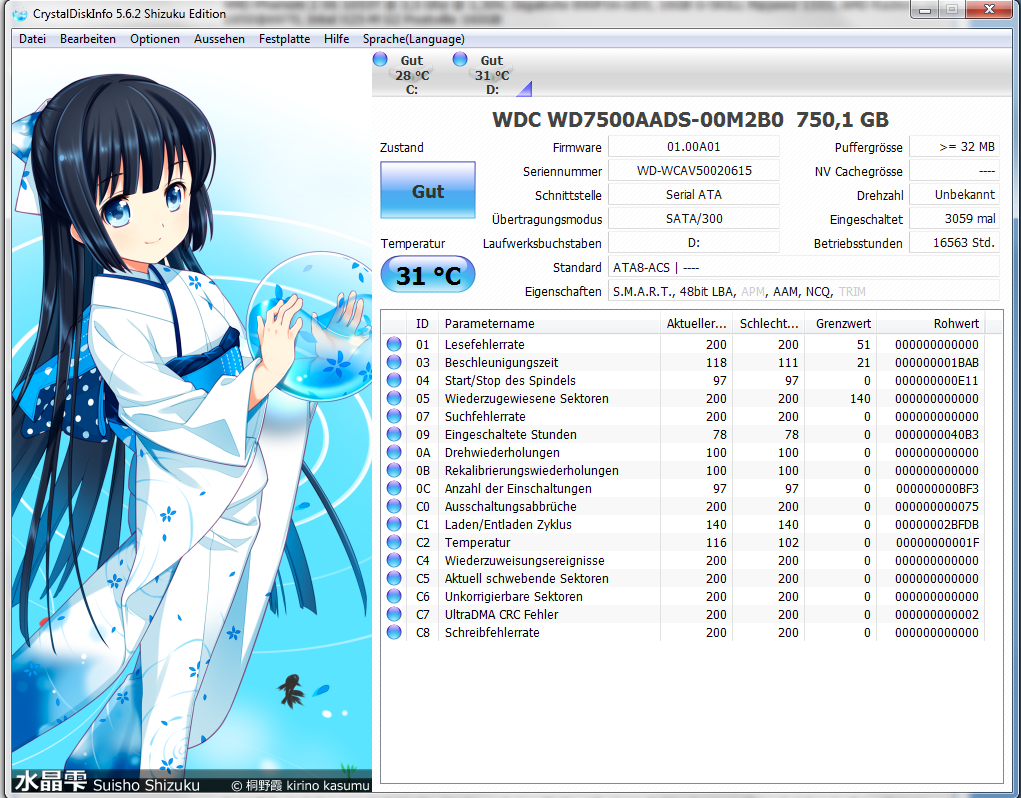Click the Wiederzugewiesene Sektoren parameter name
The height and width of the screenshot is (798, 1021).
click(526, 398)
